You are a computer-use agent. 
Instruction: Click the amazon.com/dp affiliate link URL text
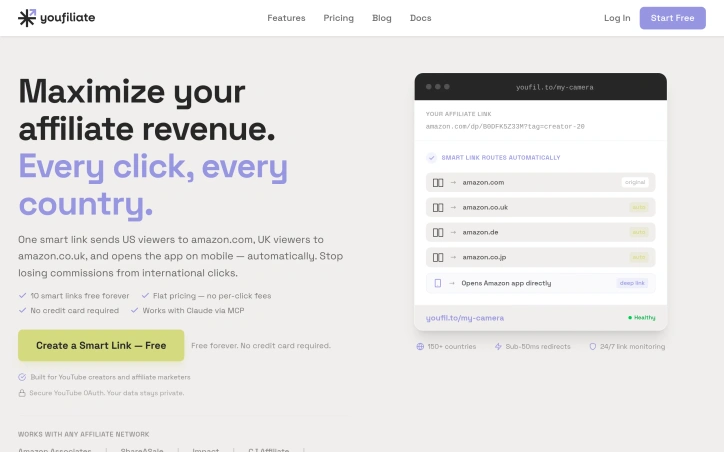(505, 127)
